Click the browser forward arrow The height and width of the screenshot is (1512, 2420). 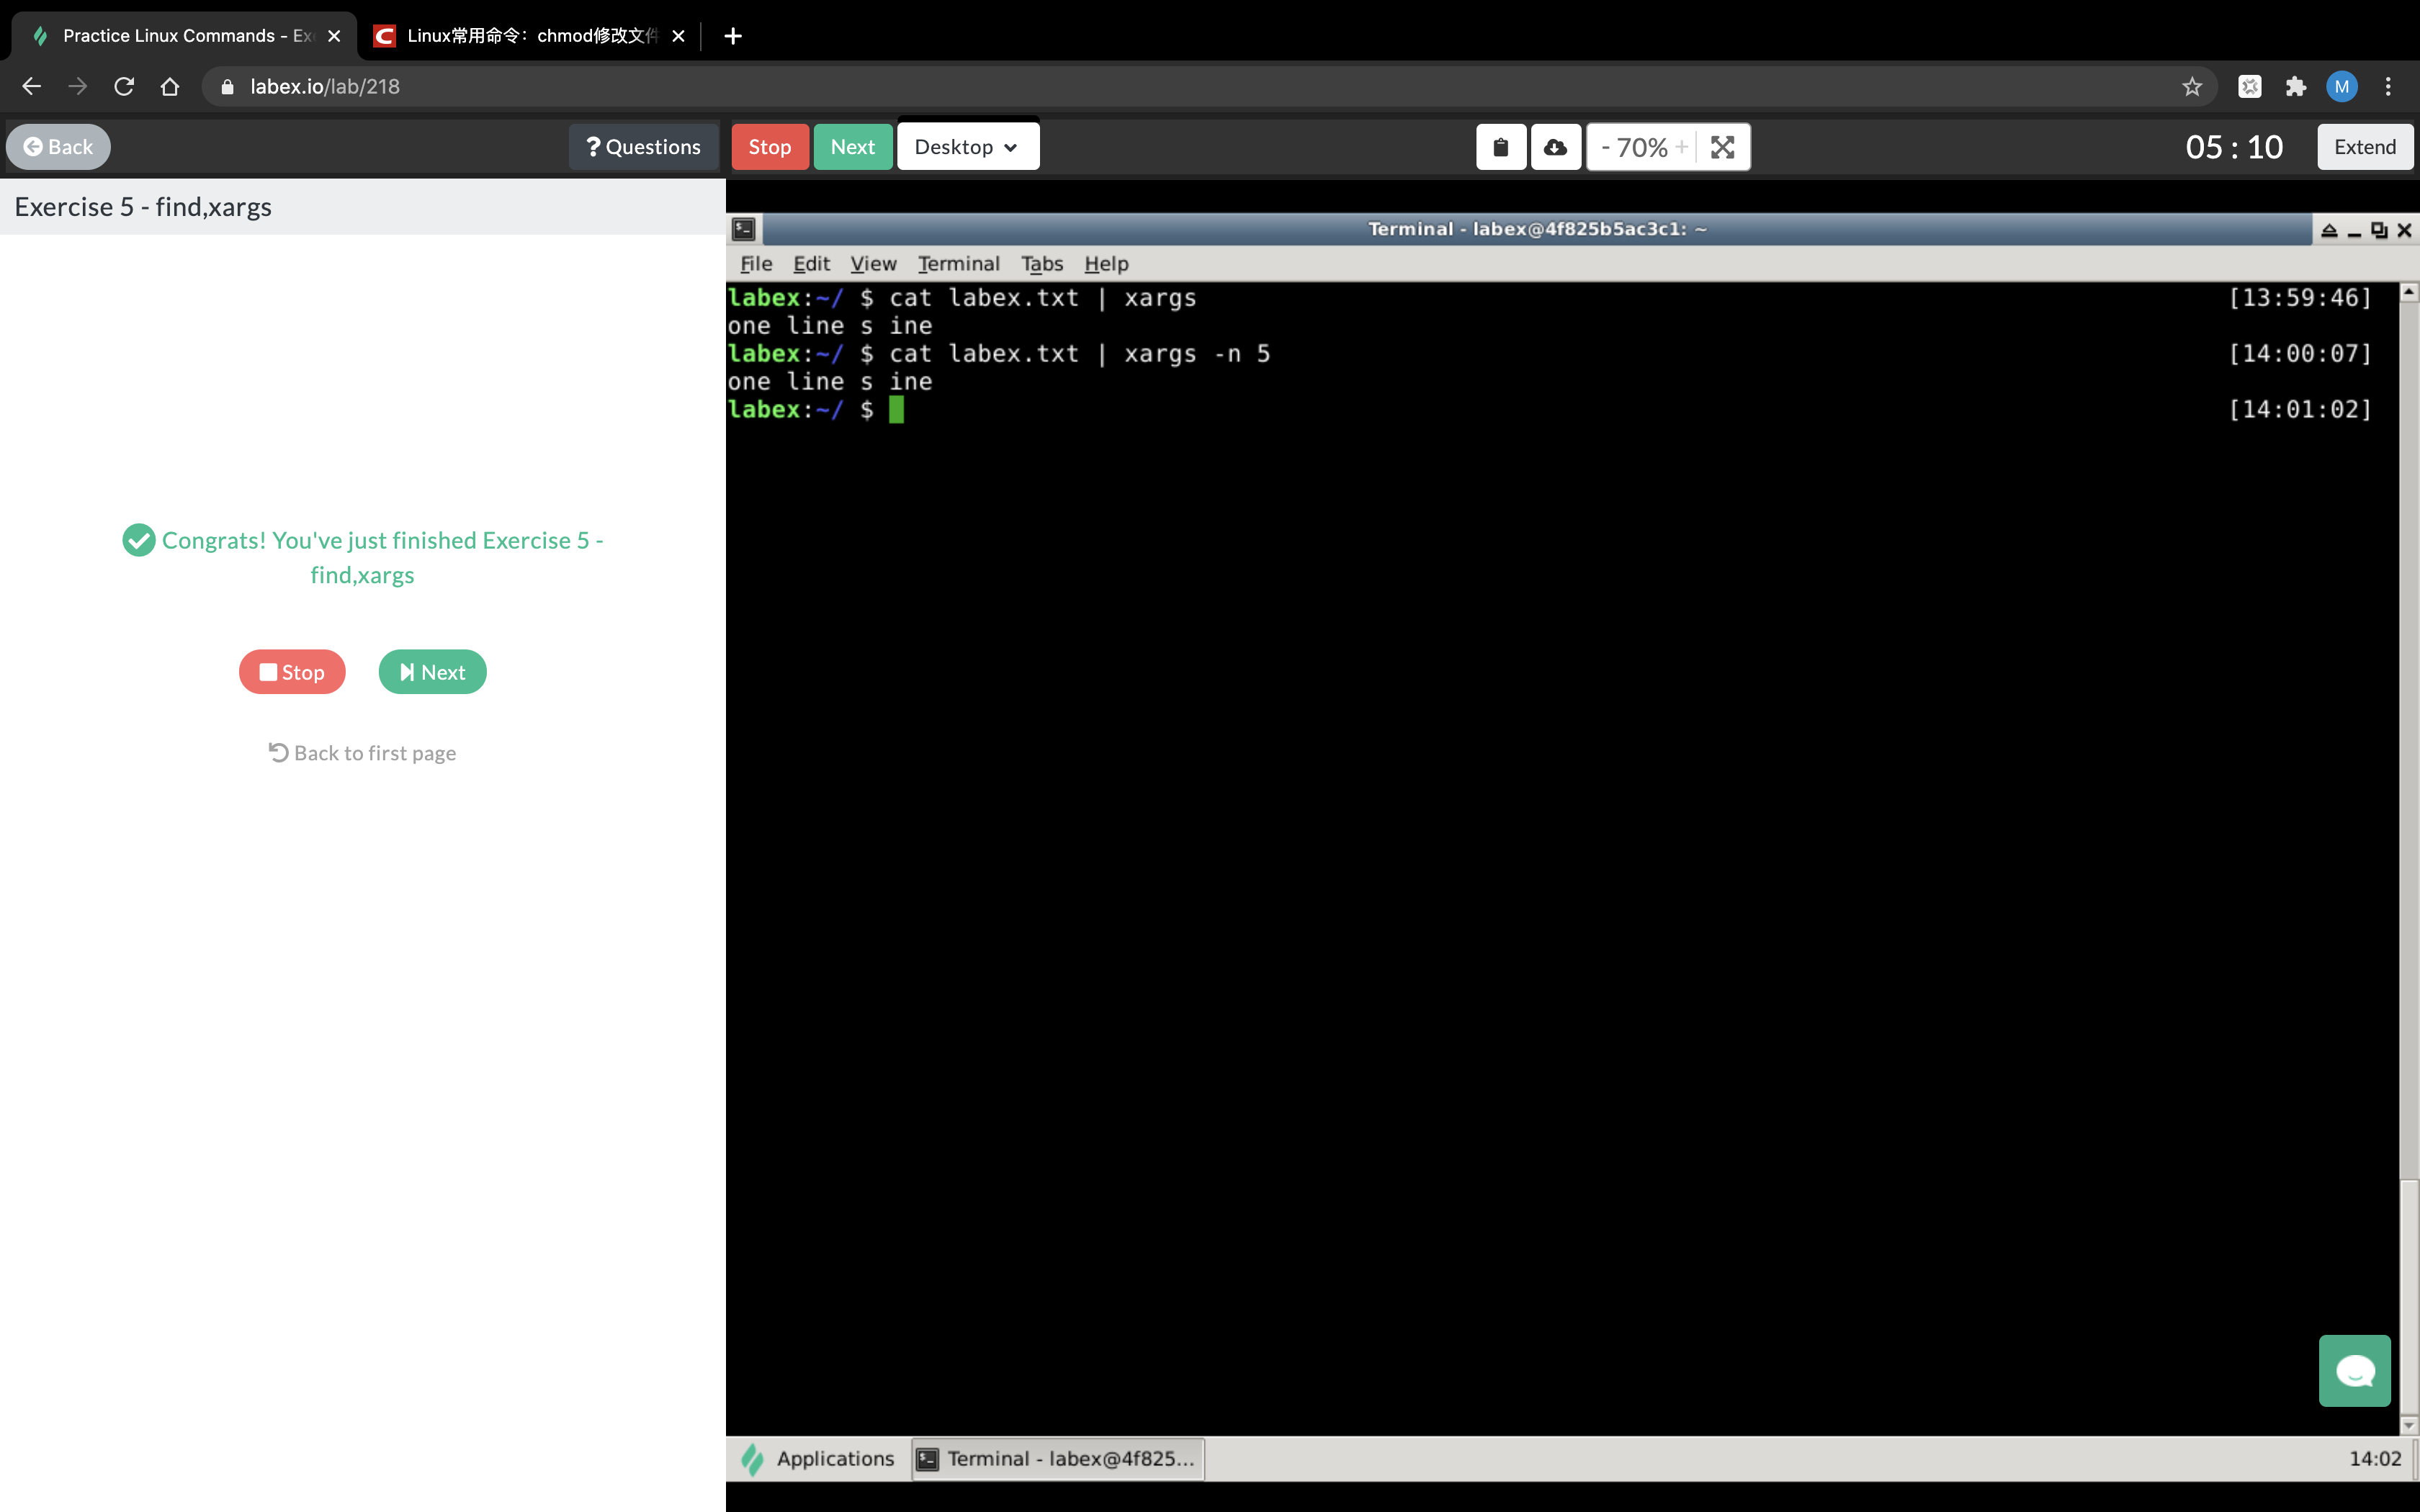pos(77,87)
